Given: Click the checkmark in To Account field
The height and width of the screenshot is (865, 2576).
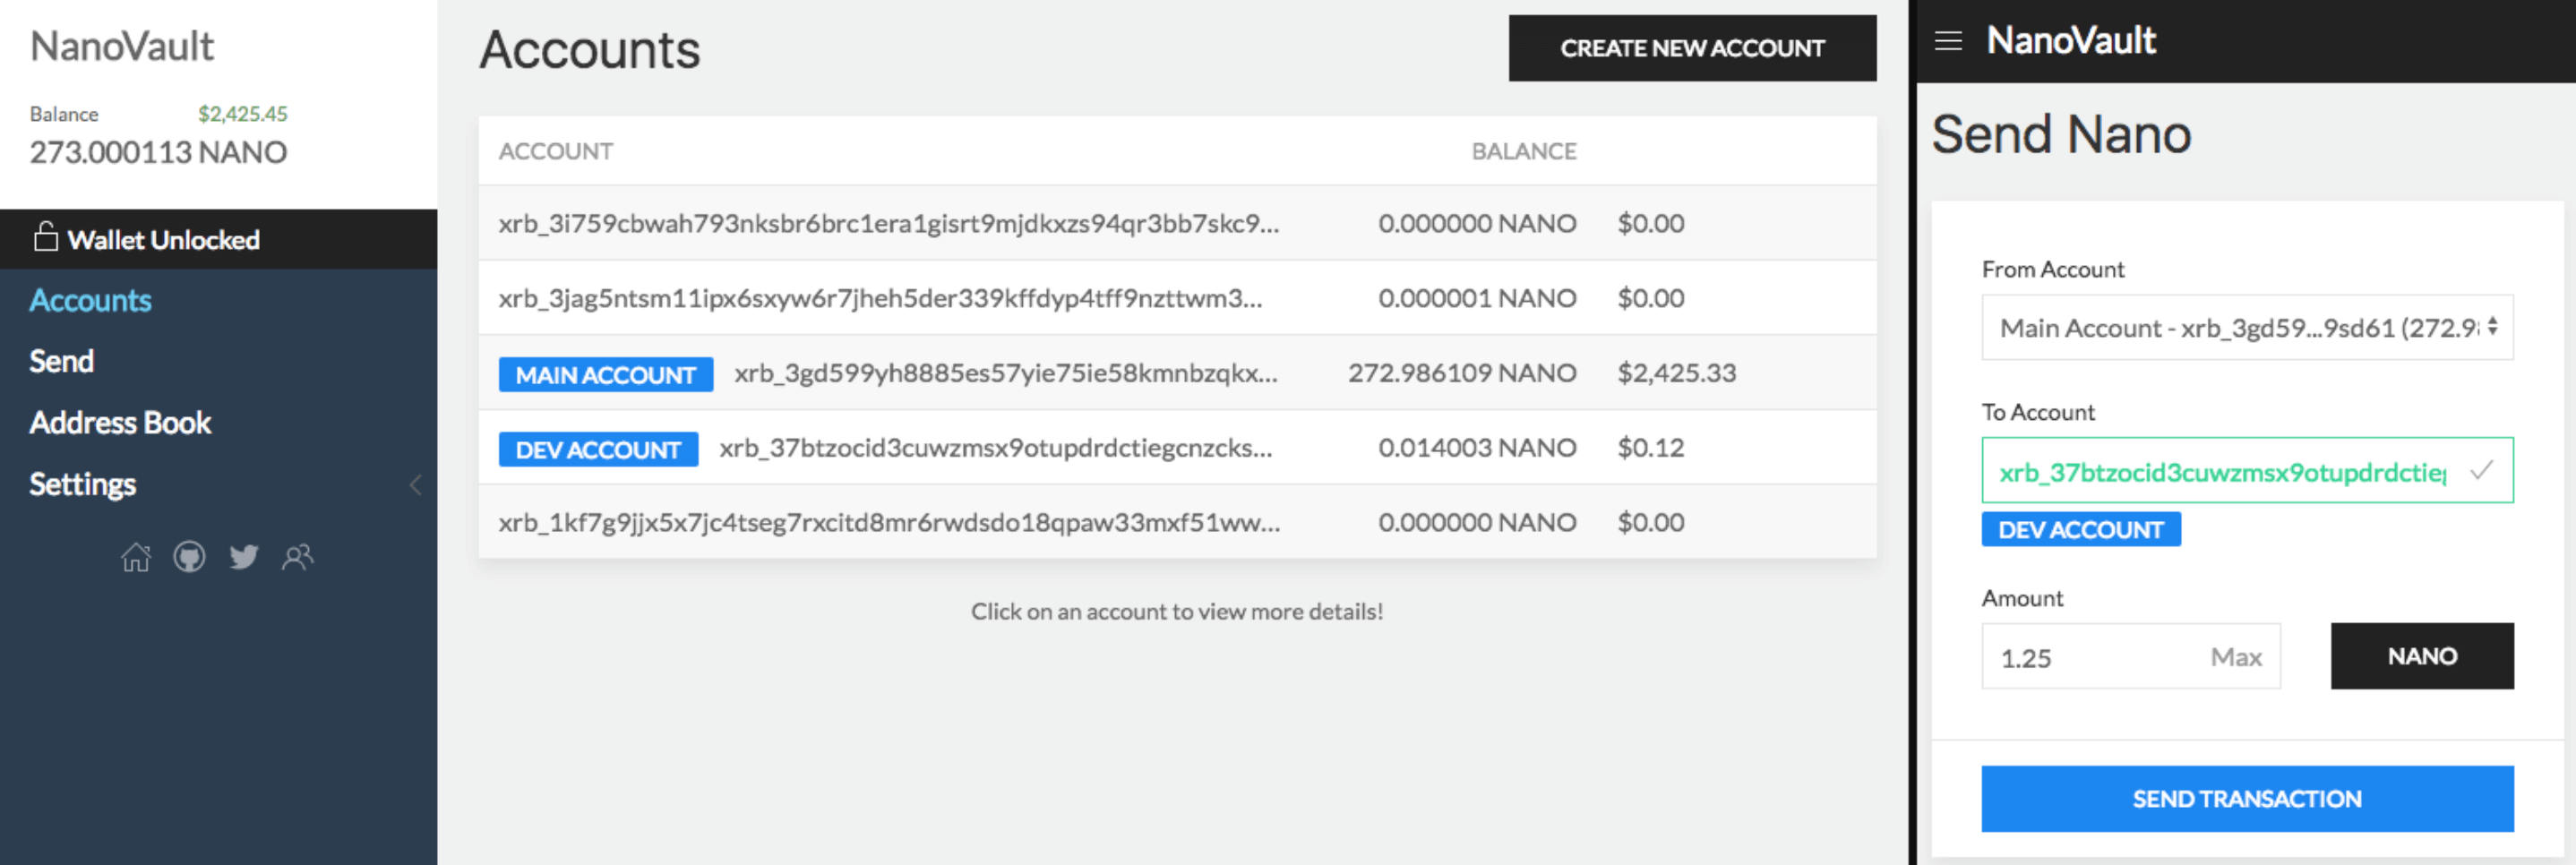Looking at the screenshot, I should pyautogui.click(x=2480, y=470).
